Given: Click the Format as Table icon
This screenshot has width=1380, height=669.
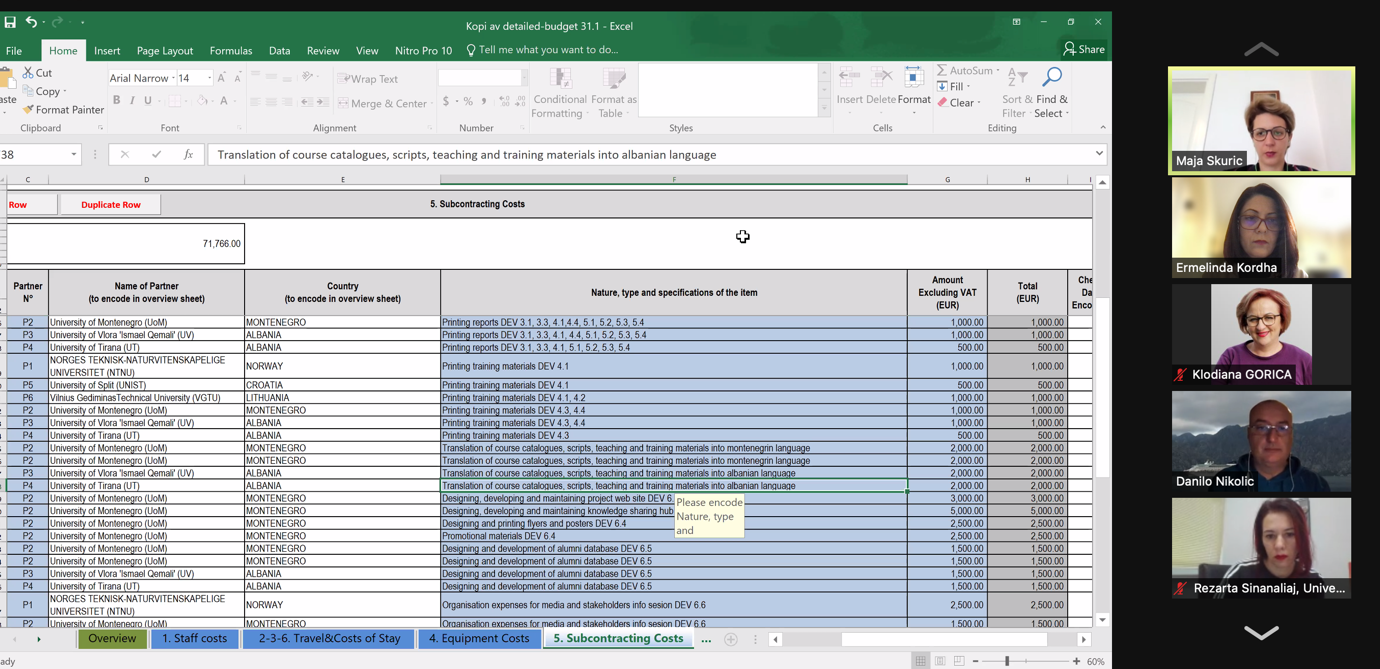Looking at the screenshot, I should coord(614,80).
